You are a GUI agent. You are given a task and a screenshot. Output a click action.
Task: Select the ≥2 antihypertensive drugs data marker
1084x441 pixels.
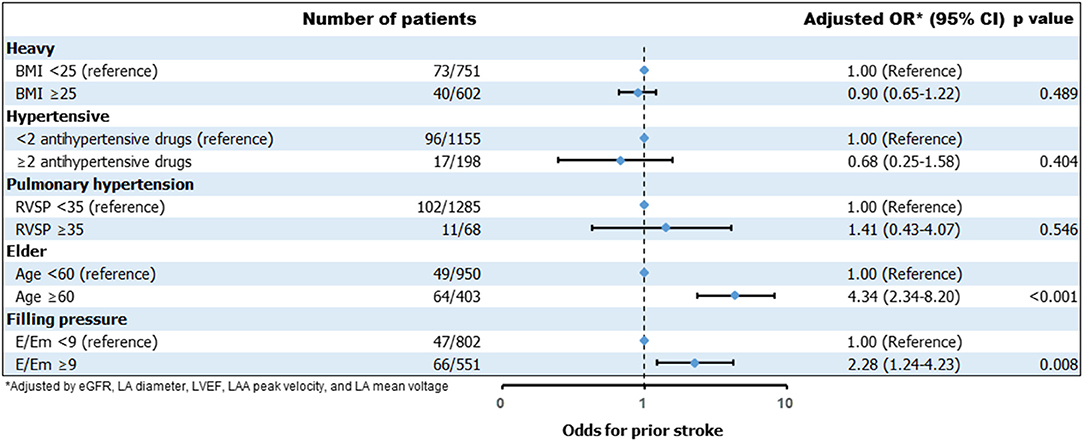(620, 160)
